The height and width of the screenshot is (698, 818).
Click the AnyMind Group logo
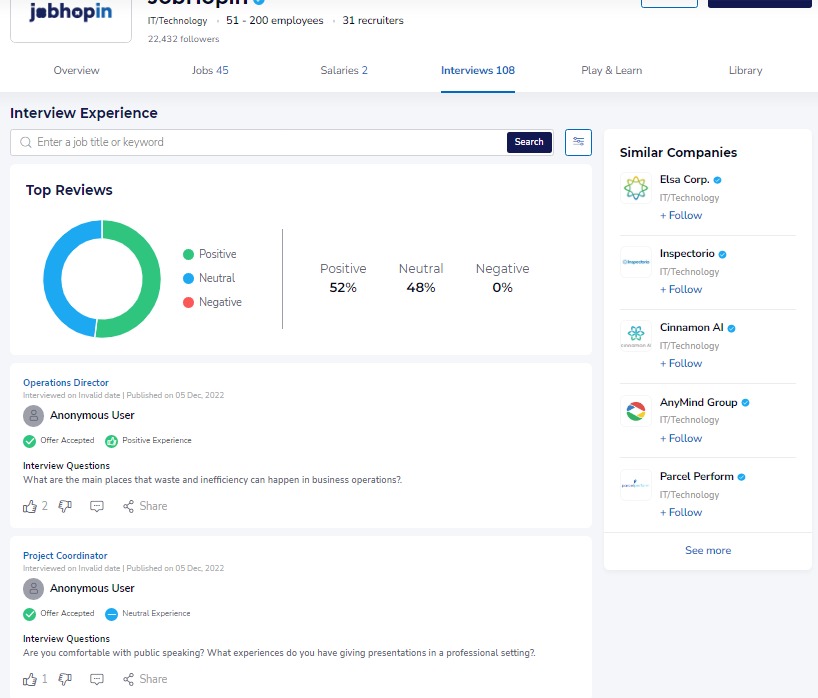[635, 411]
